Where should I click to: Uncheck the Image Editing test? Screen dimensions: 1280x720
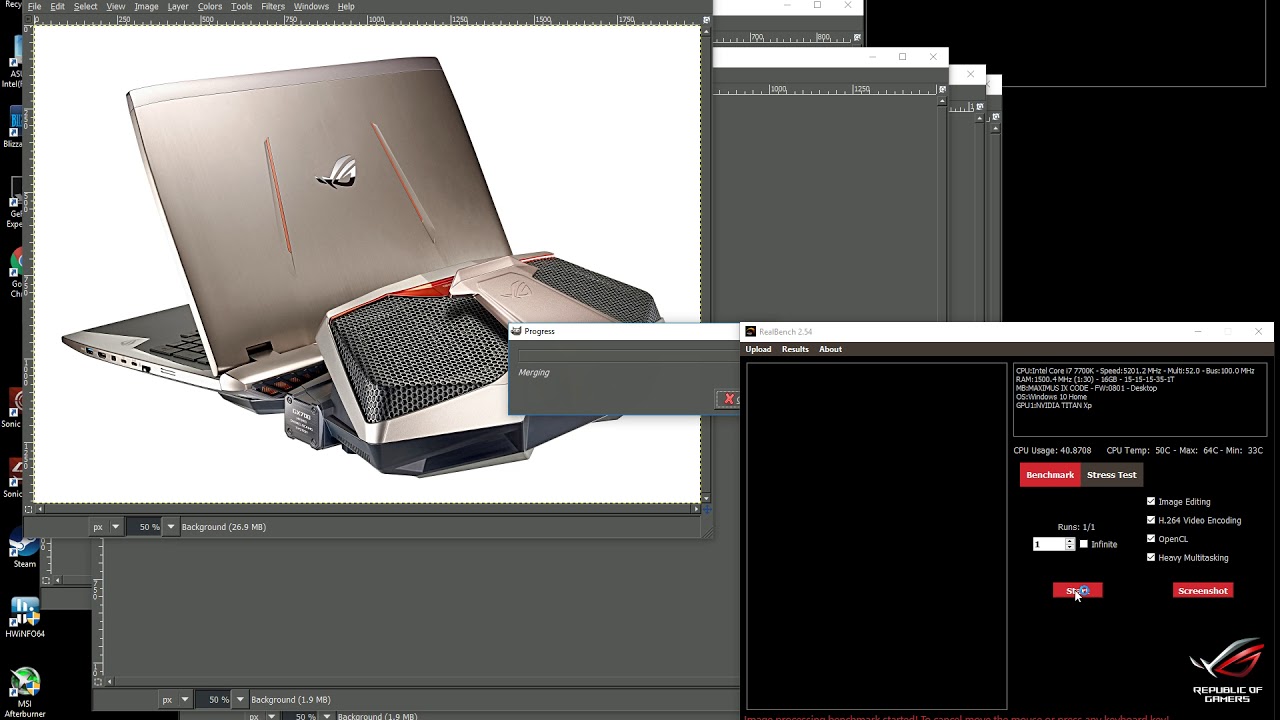pyautogui.click(x=1151, y=502)
